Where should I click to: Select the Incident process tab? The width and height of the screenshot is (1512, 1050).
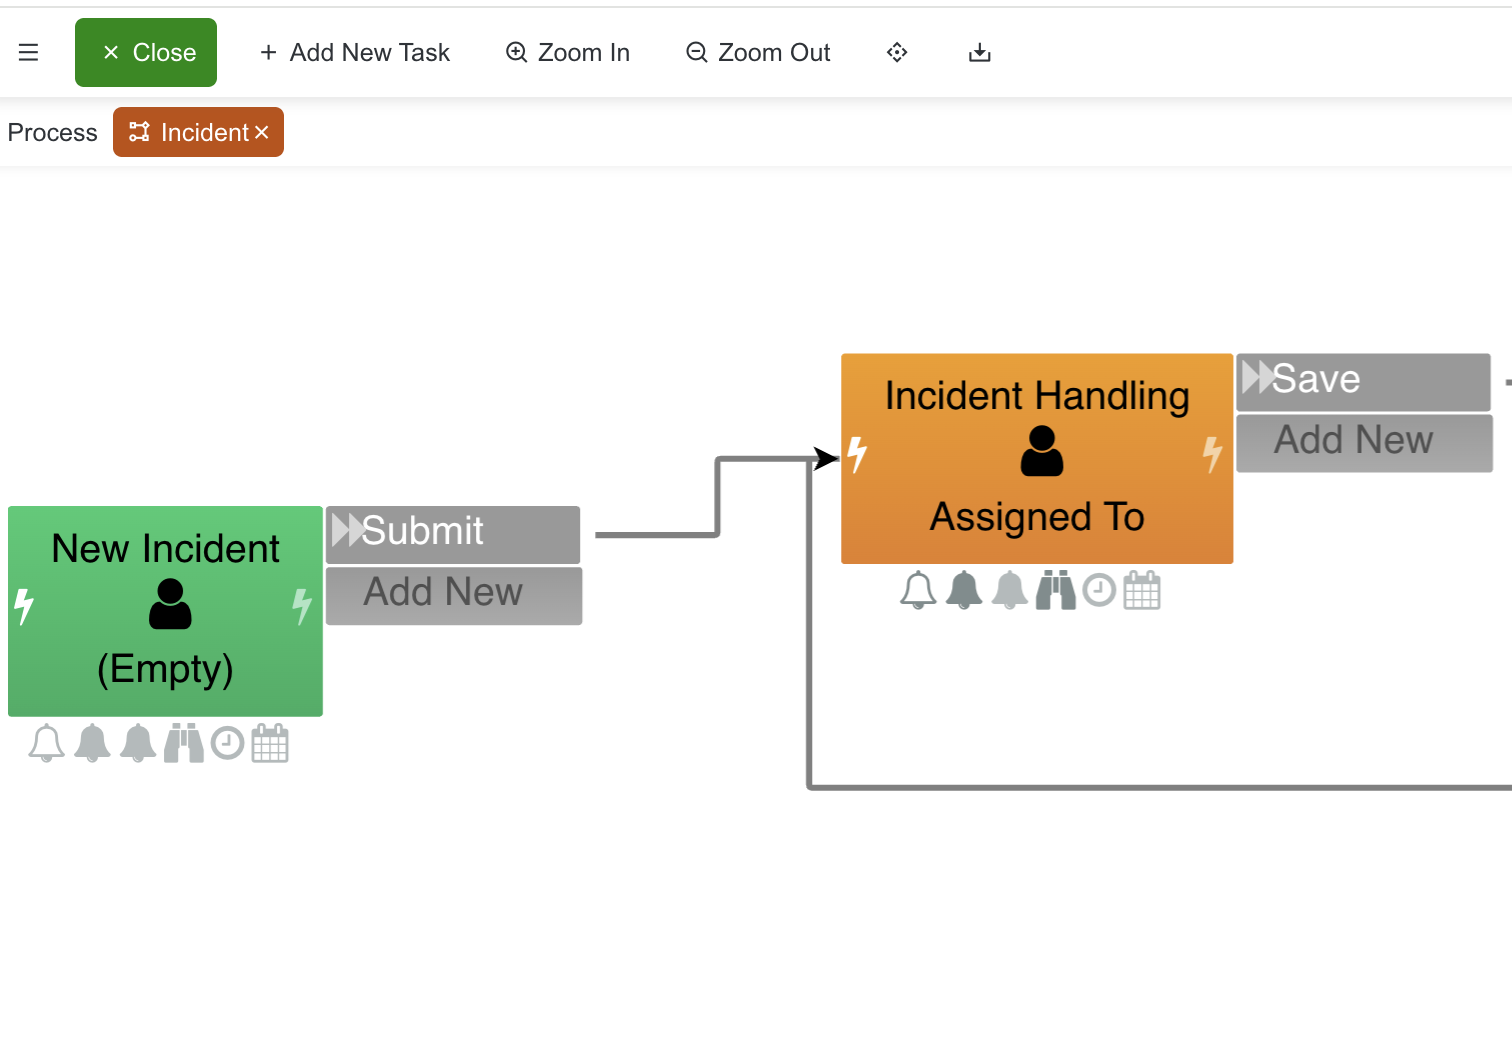coord(198,131)
